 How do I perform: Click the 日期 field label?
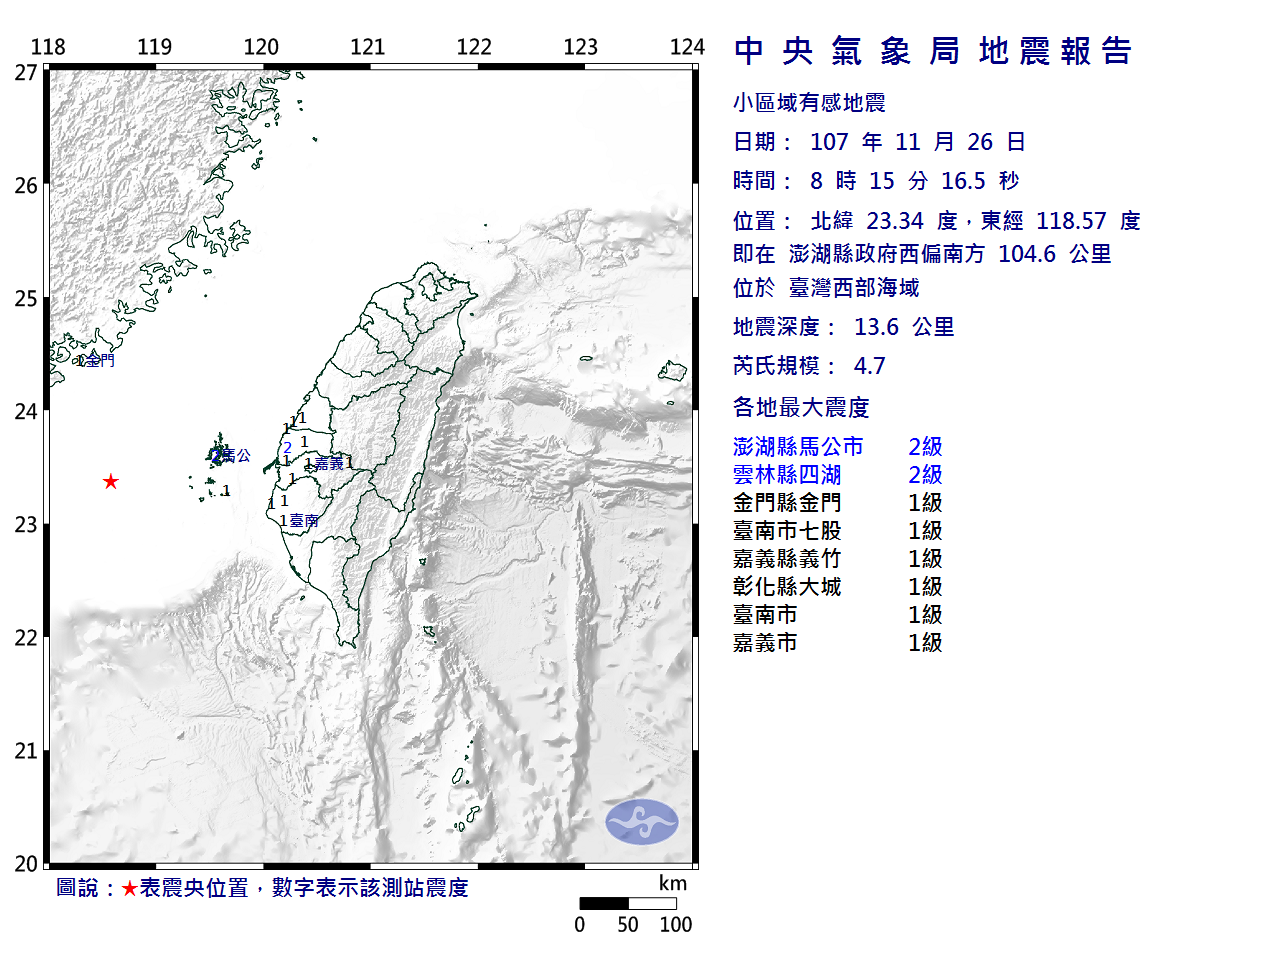(x=762, y=142)
